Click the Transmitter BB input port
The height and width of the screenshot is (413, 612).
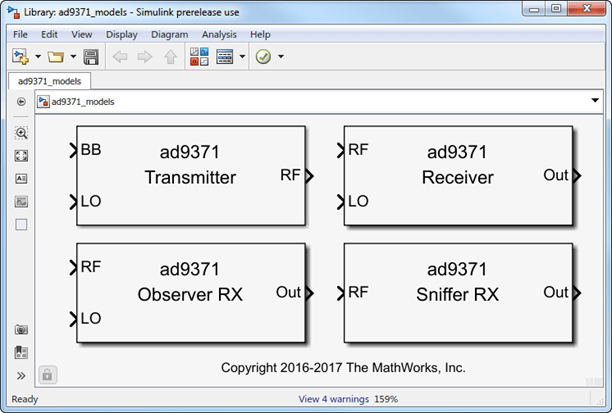pyautogui.click(x=73, y=150)
